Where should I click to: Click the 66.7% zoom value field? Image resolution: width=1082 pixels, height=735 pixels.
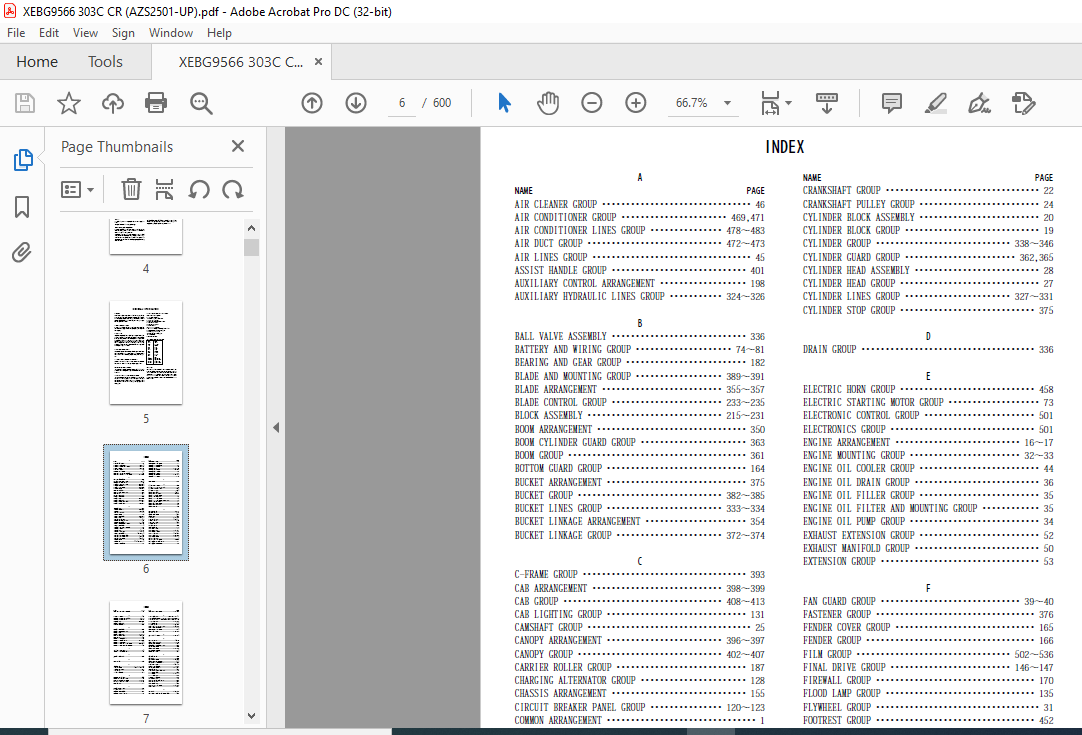point(691,103)
